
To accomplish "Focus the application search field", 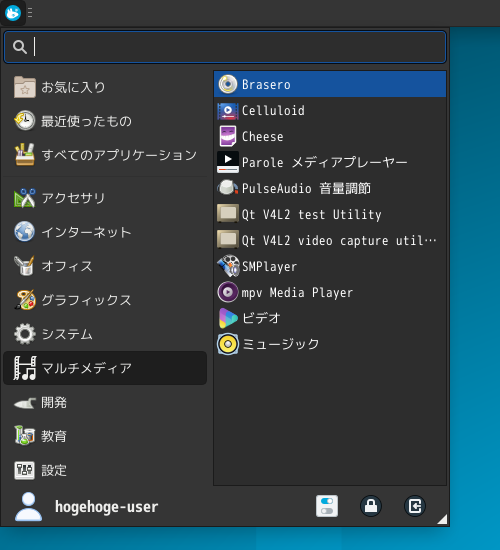I will coord(225,47).
